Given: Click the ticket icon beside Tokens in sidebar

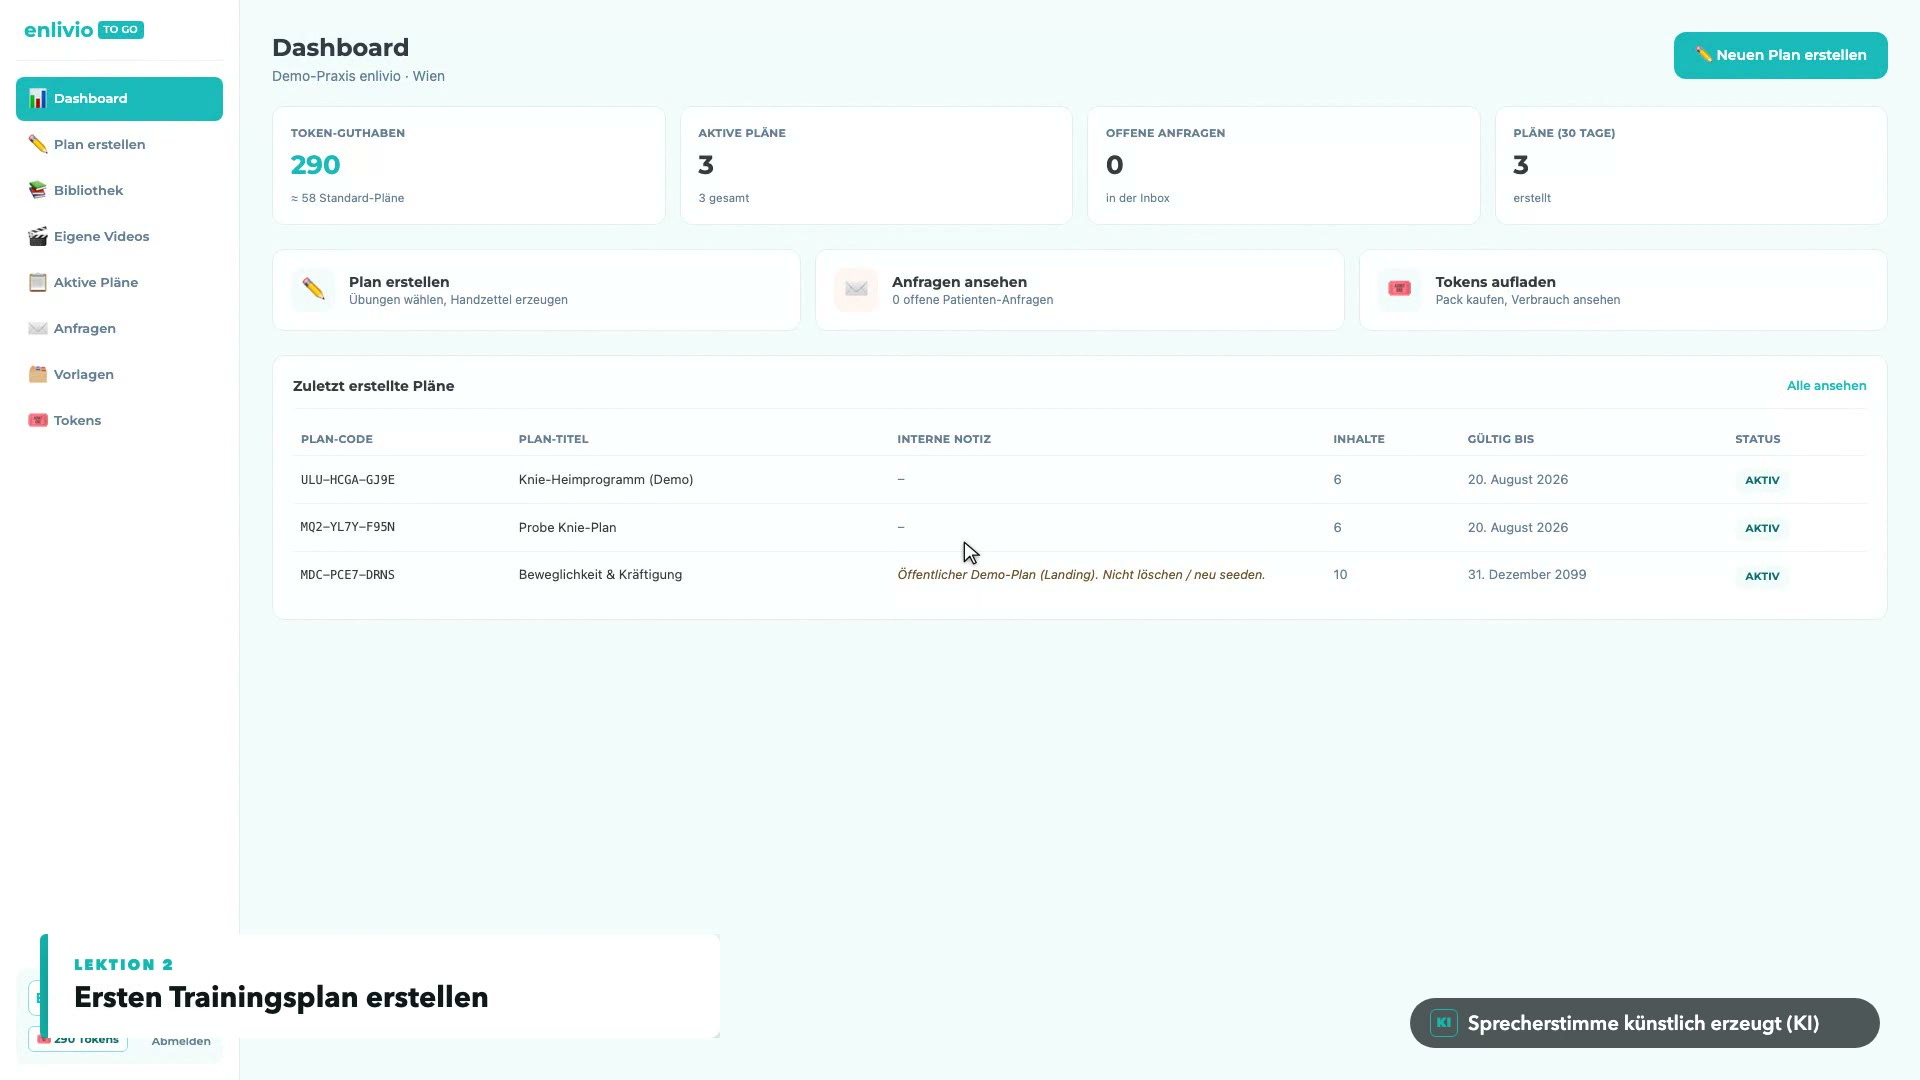Looking at the screenshot, I should coord(37,420).
